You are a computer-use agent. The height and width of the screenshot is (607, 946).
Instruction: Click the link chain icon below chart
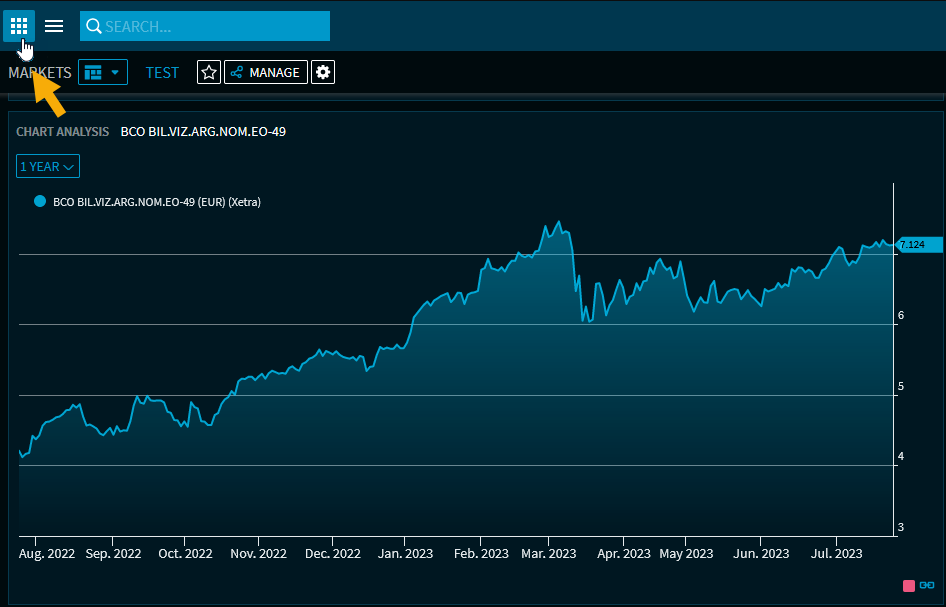pyautogui.click(x=927, y=585)
